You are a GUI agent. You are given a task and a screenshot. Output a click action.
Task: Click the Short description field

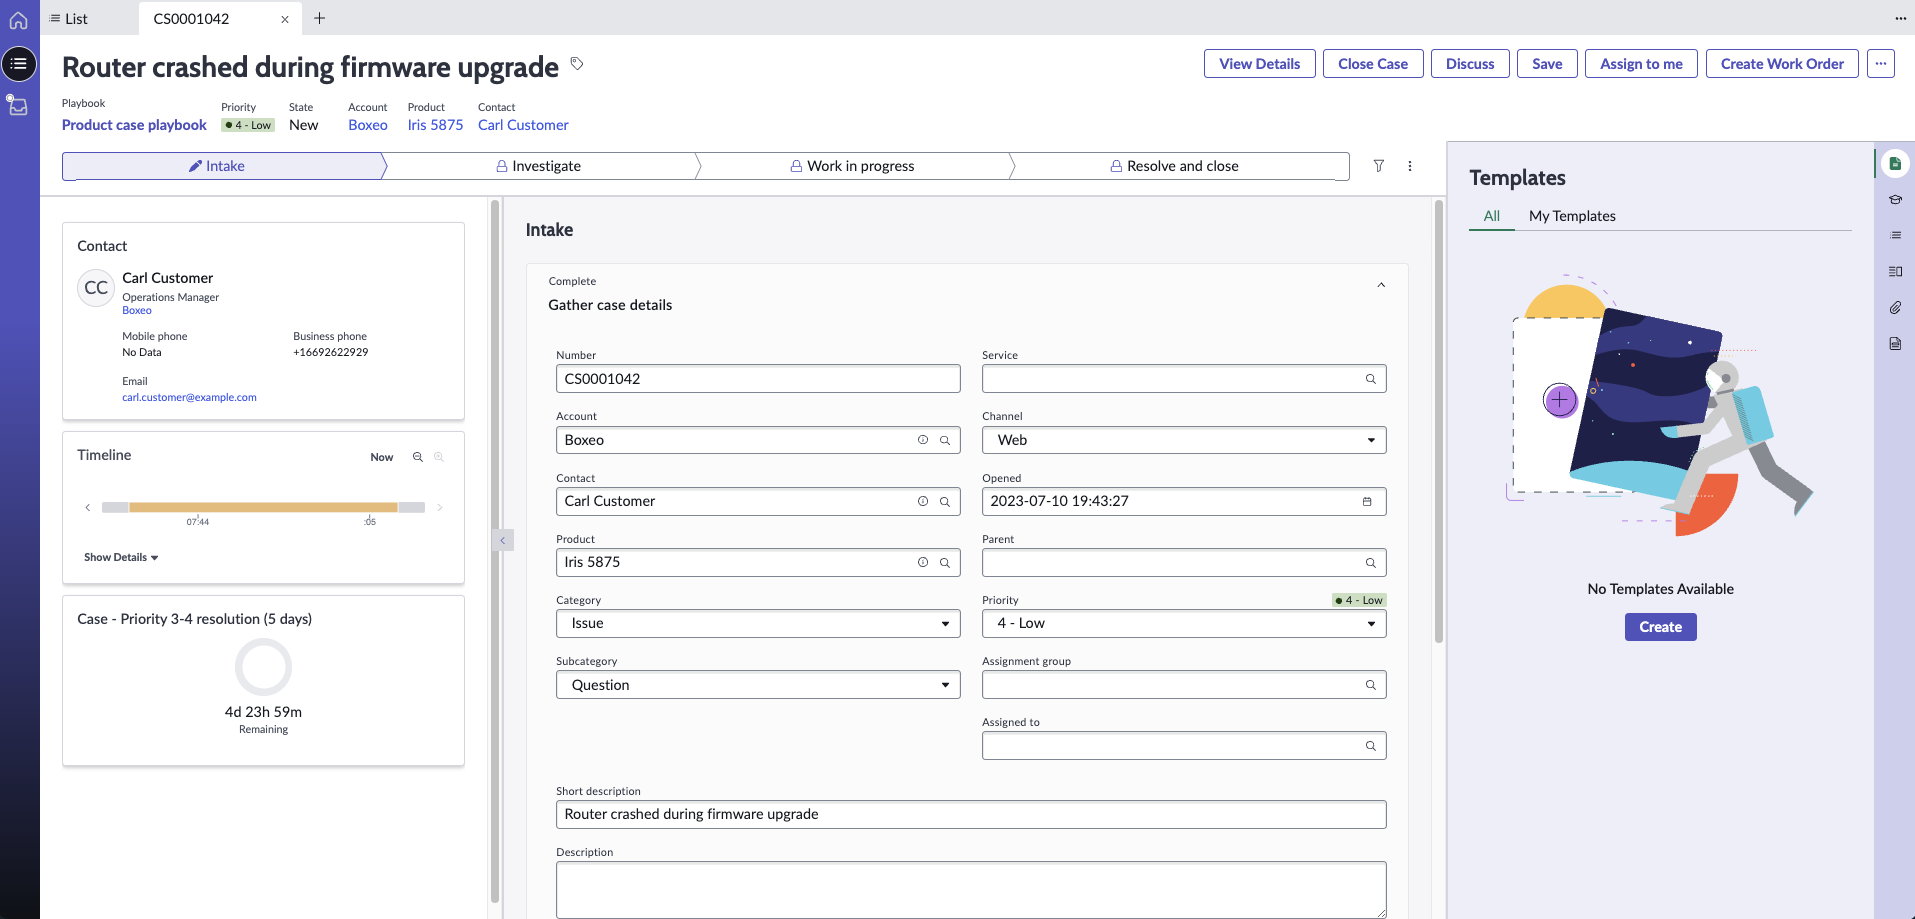(971, 815)
